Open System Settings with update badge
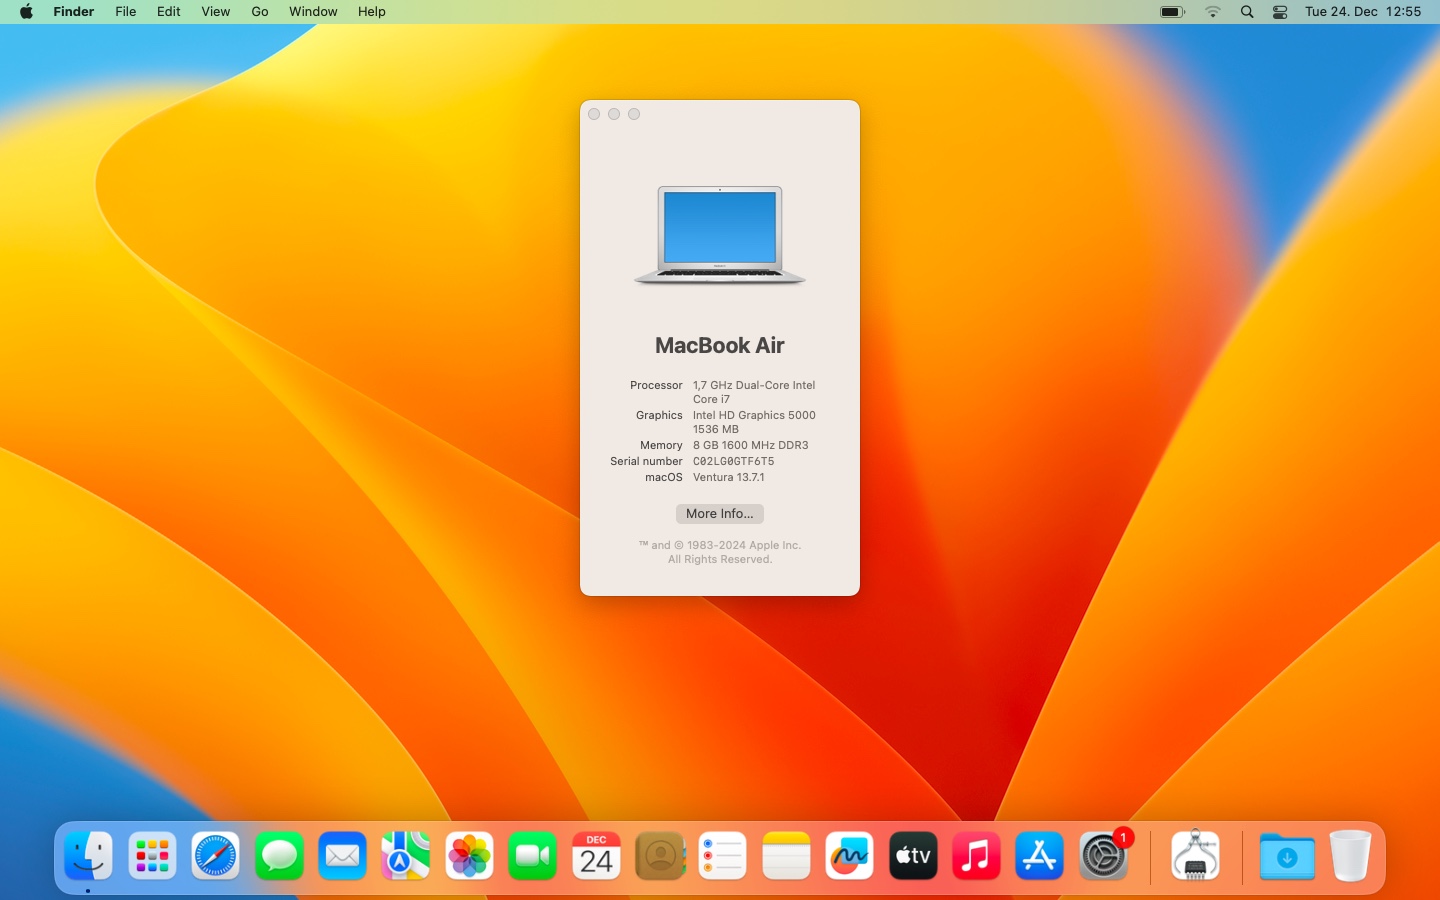 click(x=1103, y=856)
